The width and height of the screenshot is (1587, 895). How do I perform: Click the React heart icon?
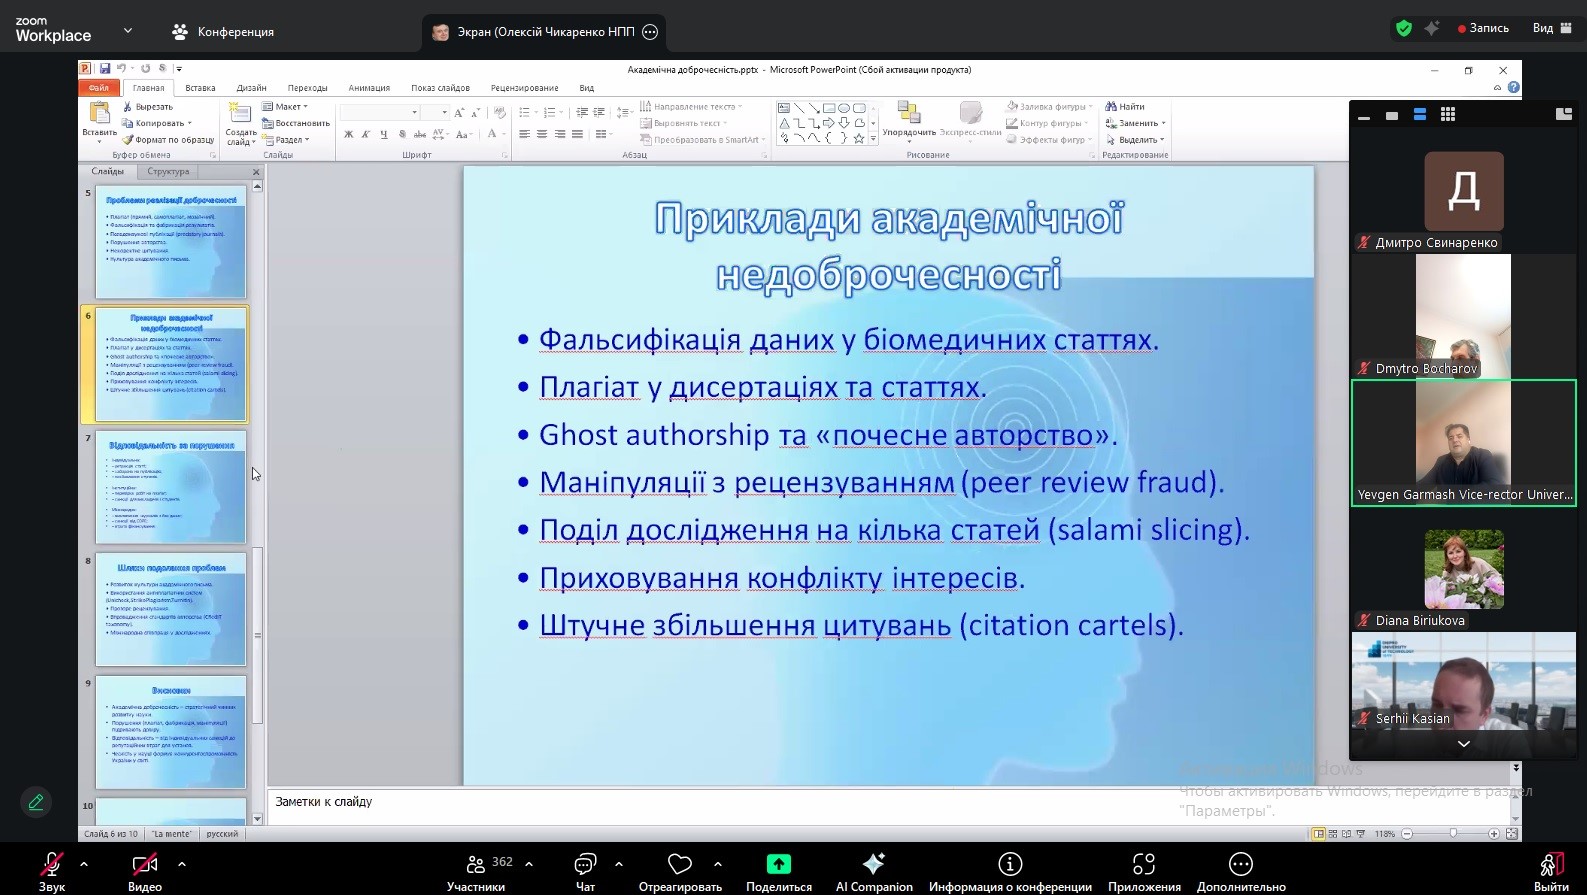coord(680,865)
